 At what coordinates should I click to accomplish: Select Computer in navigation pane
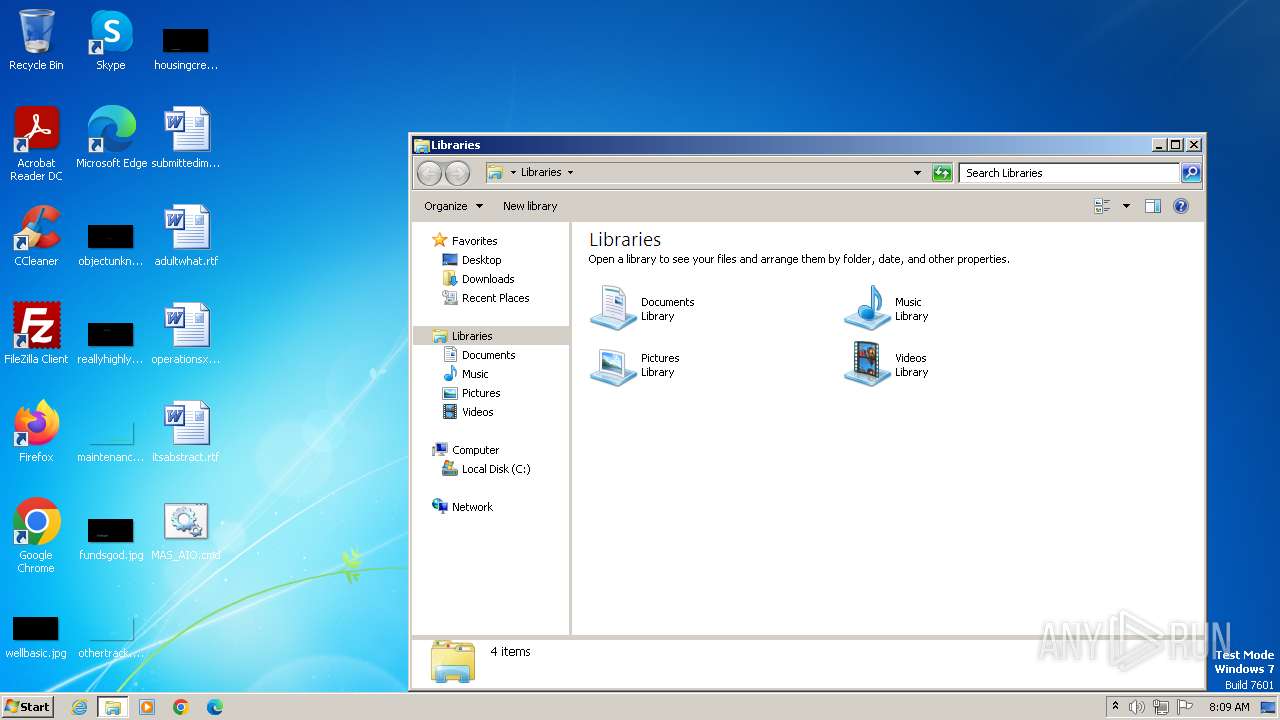[x=475, y=450]
